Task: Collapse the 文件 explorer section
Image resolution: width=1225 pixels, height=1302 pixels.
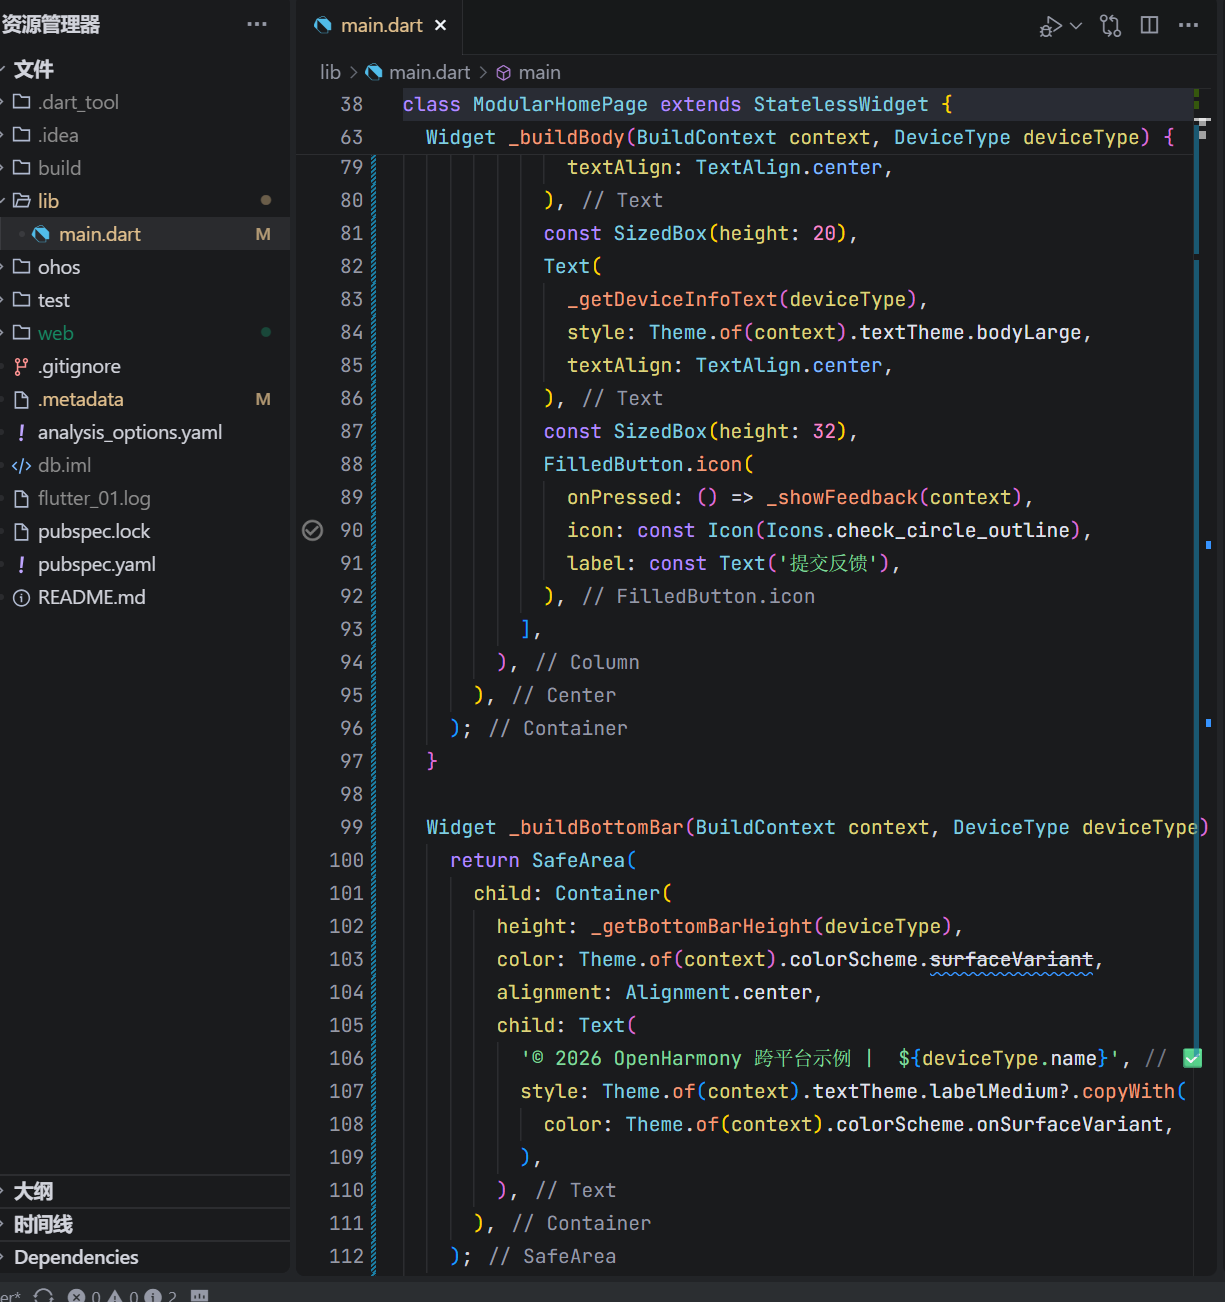Action: [145, 69]
